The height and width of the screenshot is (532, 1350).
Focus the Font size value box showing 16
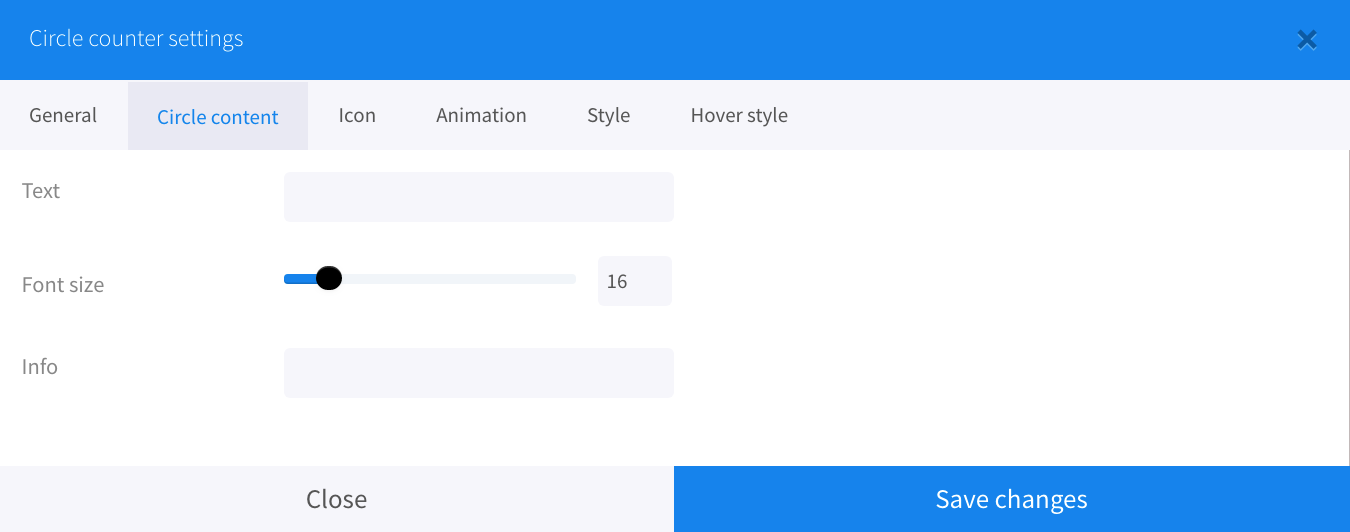pyautogui.click(x=635, y=281)
